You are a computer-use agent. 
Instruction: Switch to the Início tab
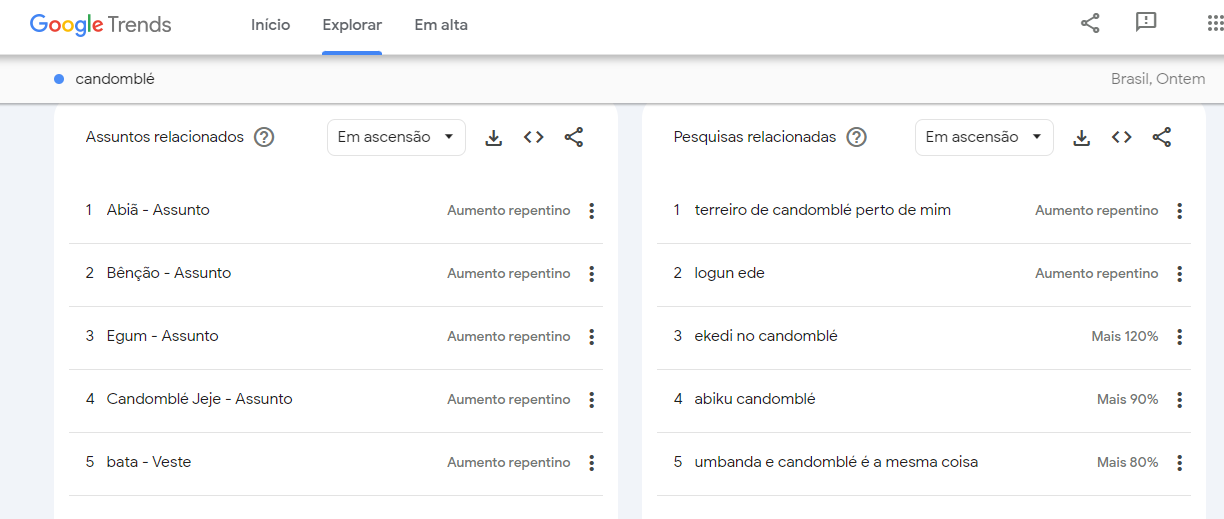(x=270, y=25)
